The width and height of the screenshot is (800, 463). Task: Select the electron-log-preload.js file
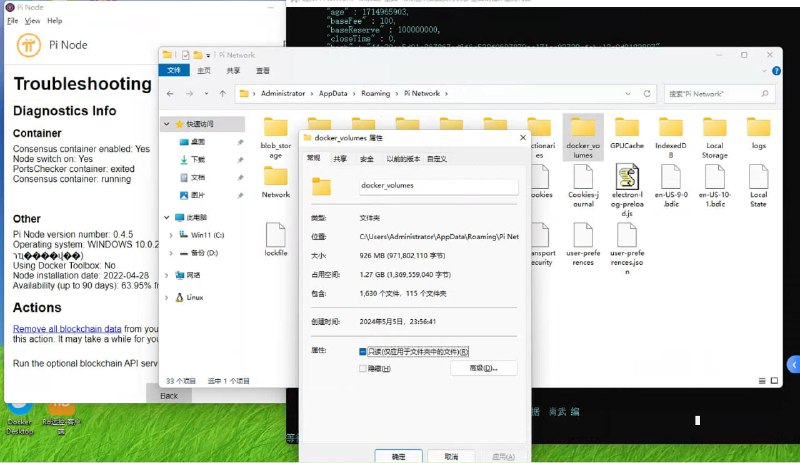627,180
